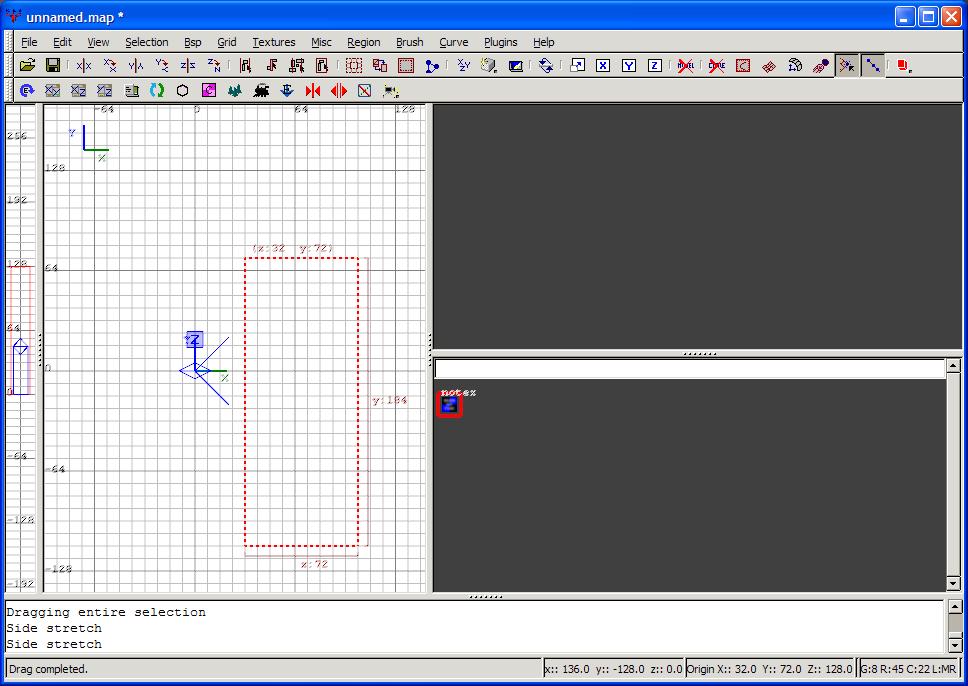Click the patch wireframe mesh icon
The image size is (968, 686).
click(769, 65)
